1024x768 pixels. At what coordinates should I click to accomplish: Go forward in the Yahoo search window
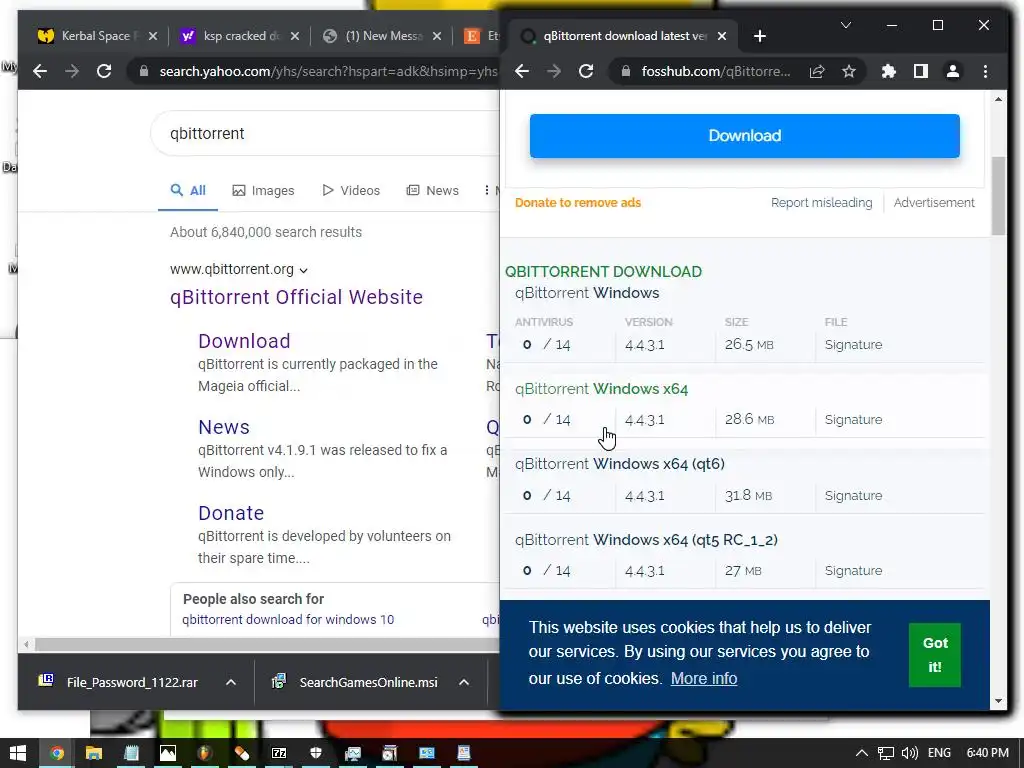click(x=72, y=71)
